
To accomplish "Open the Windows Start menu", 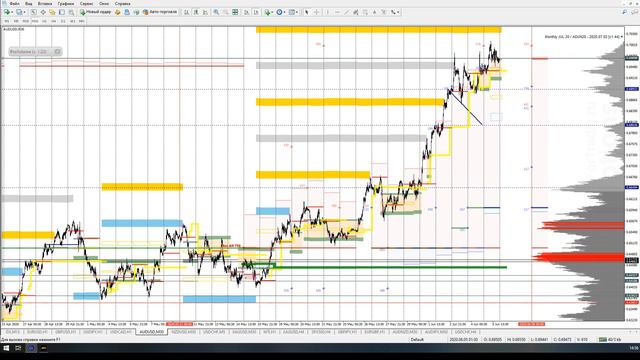I will point(6,348).
